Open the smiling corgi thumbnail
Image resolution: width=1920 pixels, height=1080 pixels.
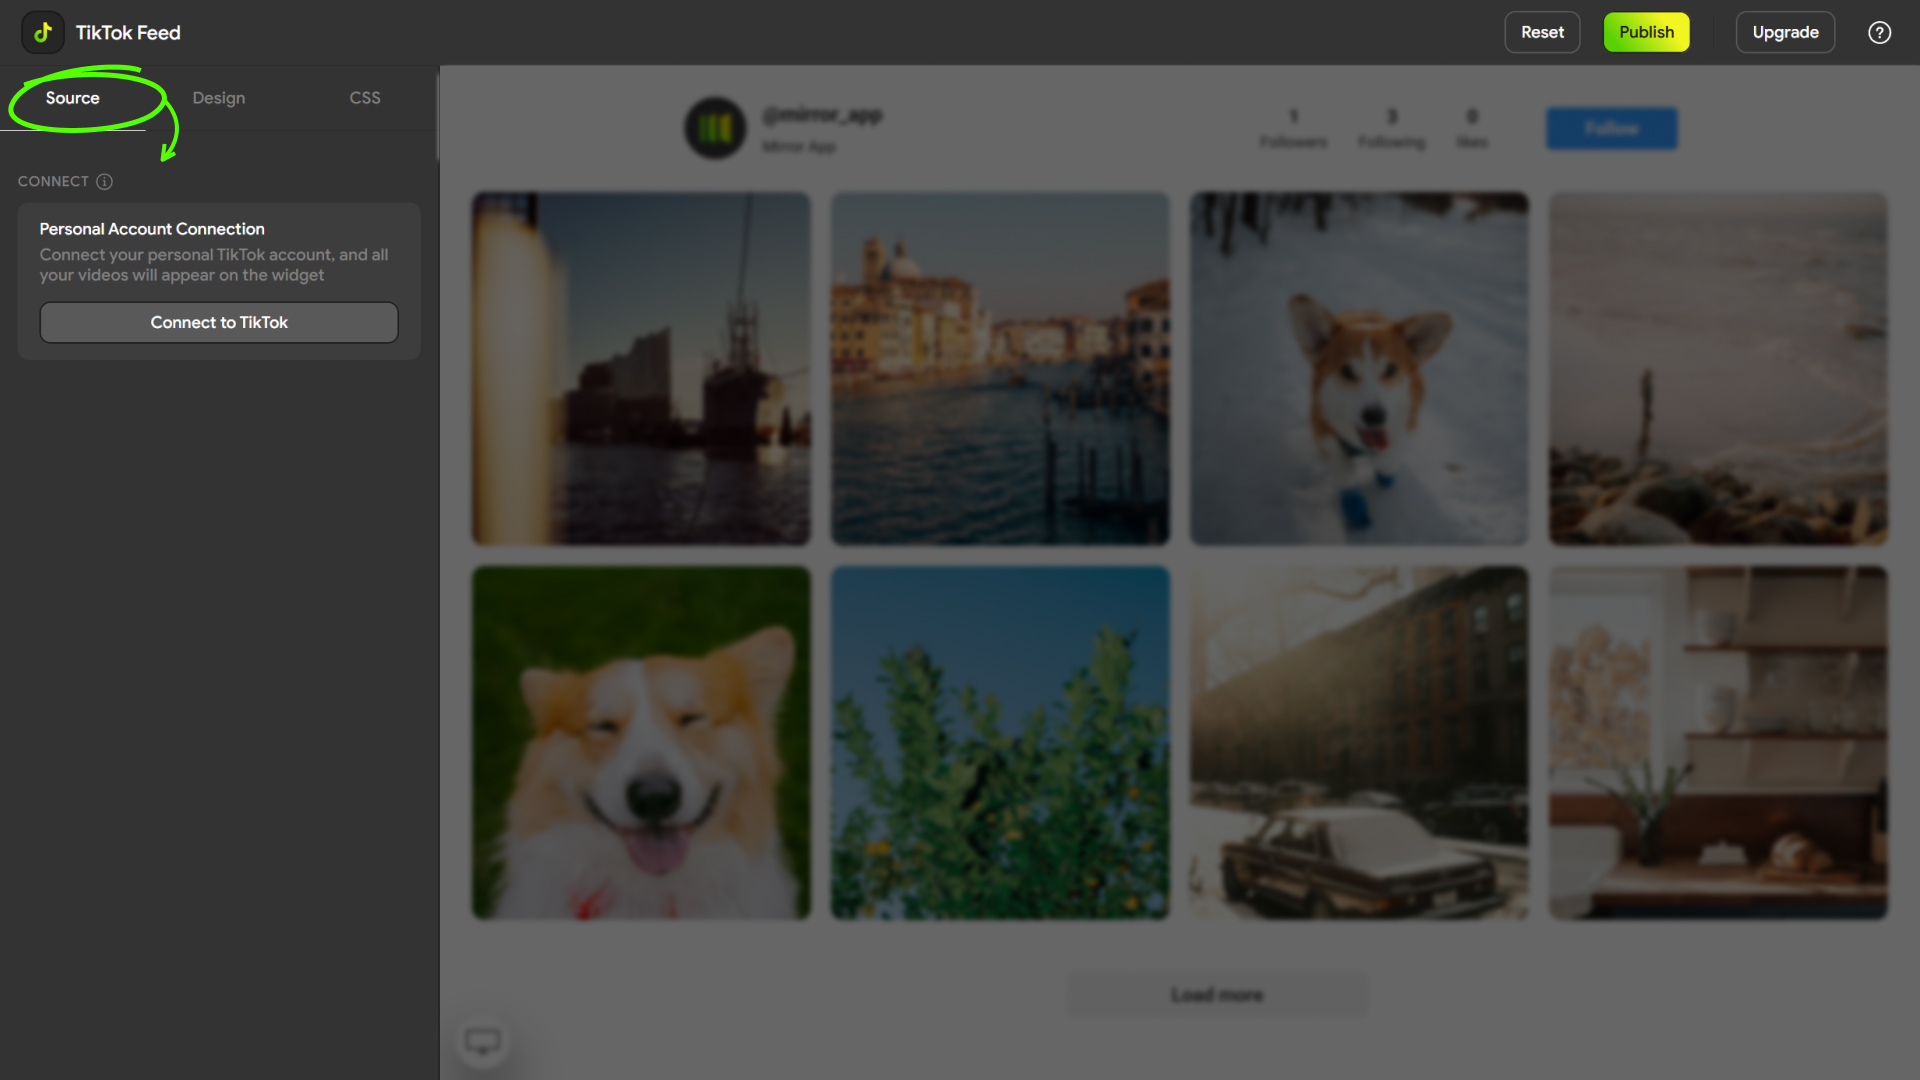pyautogui.click(x=641, y=743)
